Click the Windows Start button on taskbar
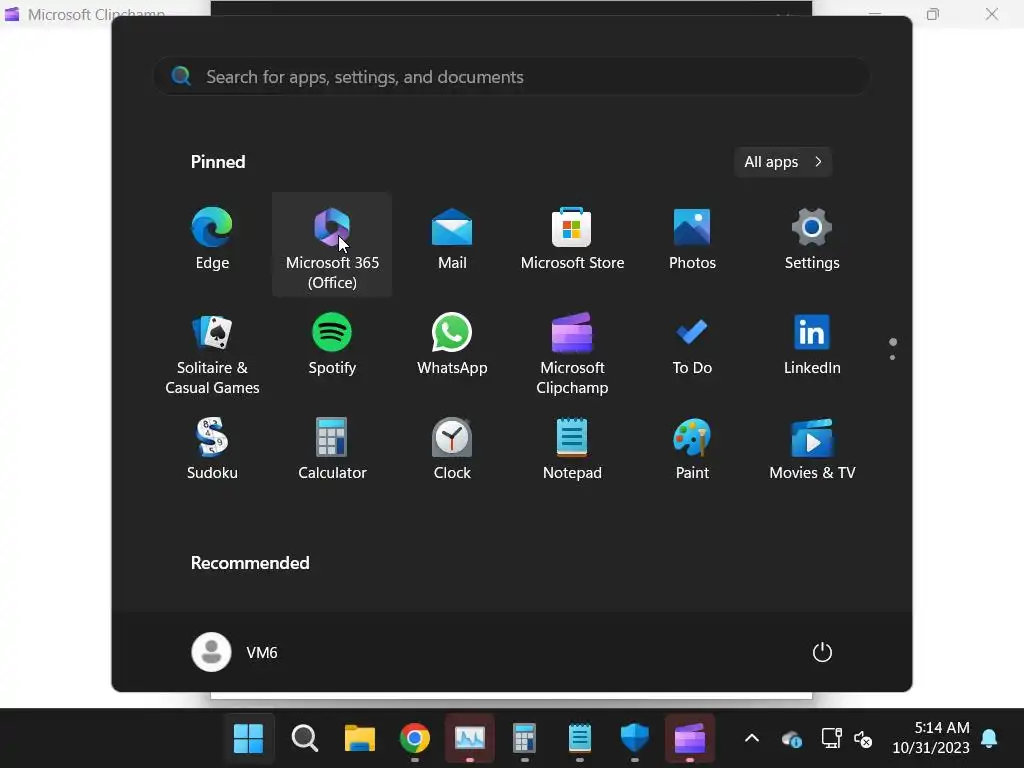 (248, 739)
